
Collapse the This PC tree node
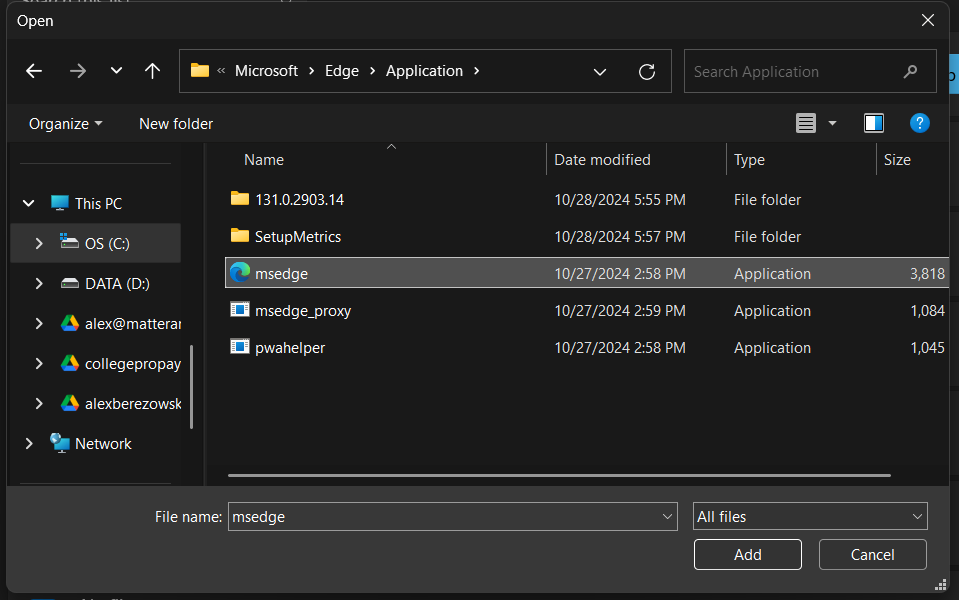tap(28, 203)
